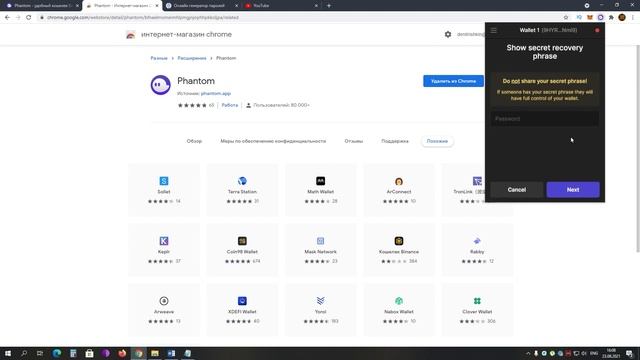Go back with browser back arrow
640x360 pixels.
click(7, 18)
